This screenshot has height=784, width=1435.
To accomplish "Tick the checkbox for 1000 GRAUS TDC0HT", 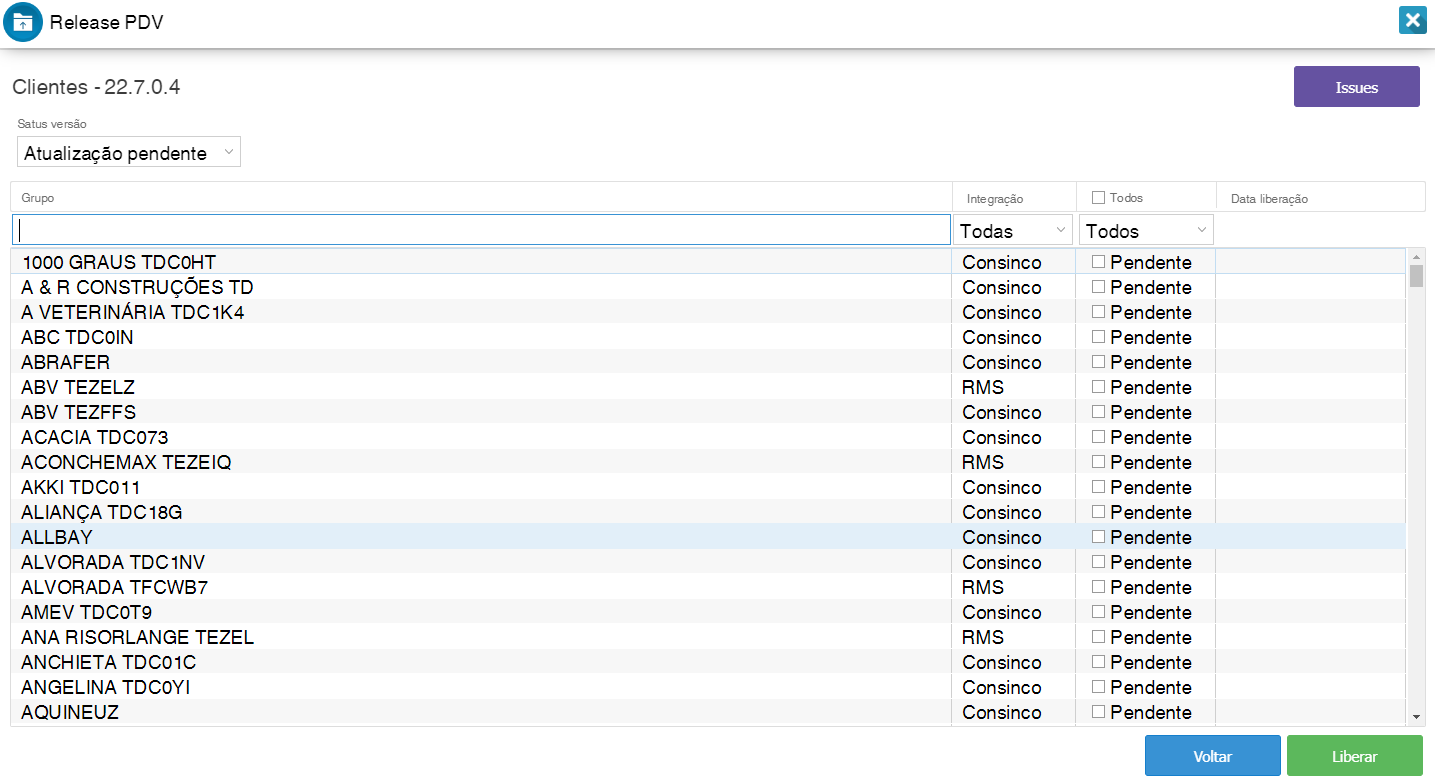I will click(1098, 262).
